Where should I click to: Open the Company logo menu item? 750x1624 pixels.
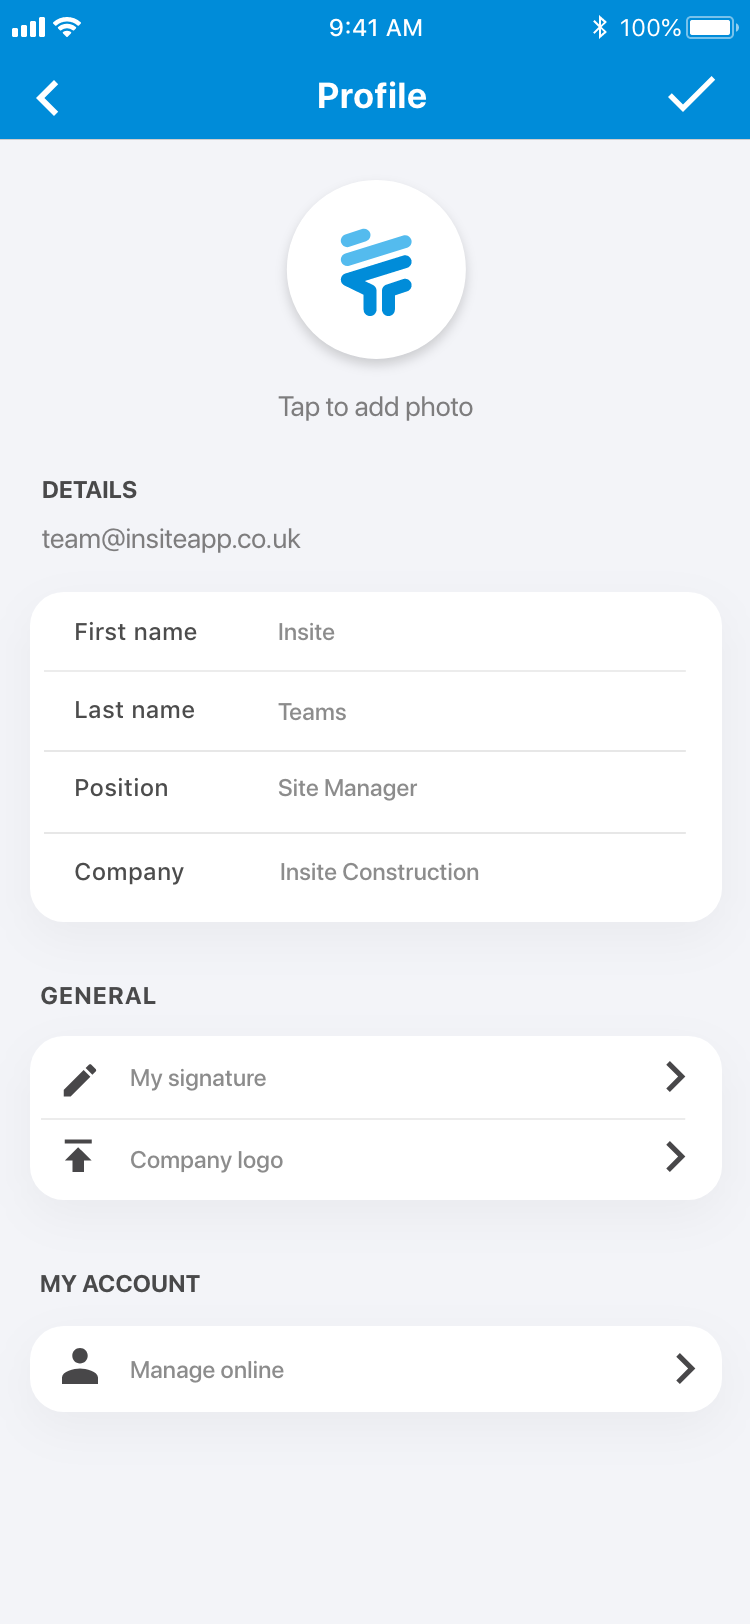[x=376, y=1159]
